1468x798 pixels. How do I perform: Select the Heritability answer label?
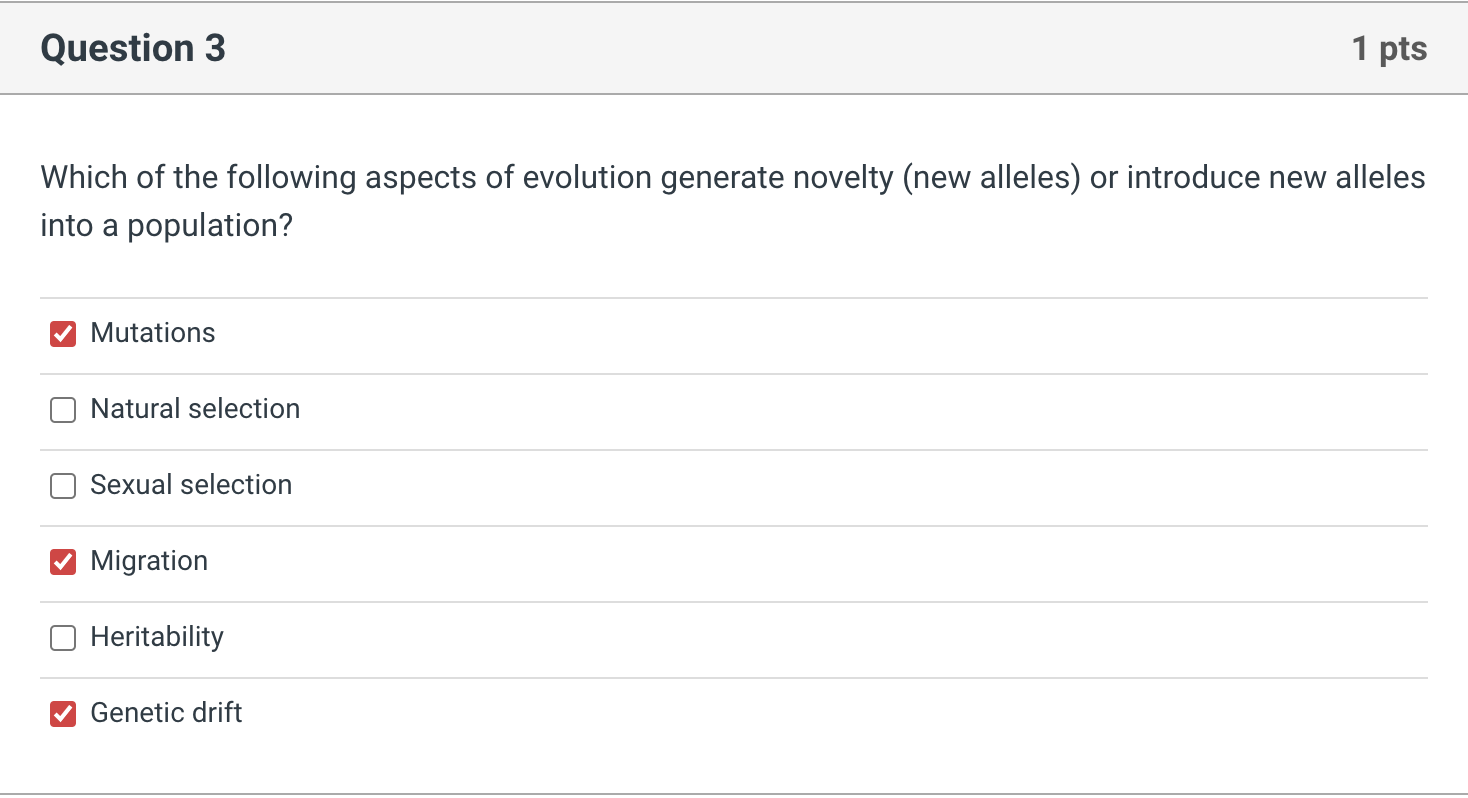coord(156,637)
